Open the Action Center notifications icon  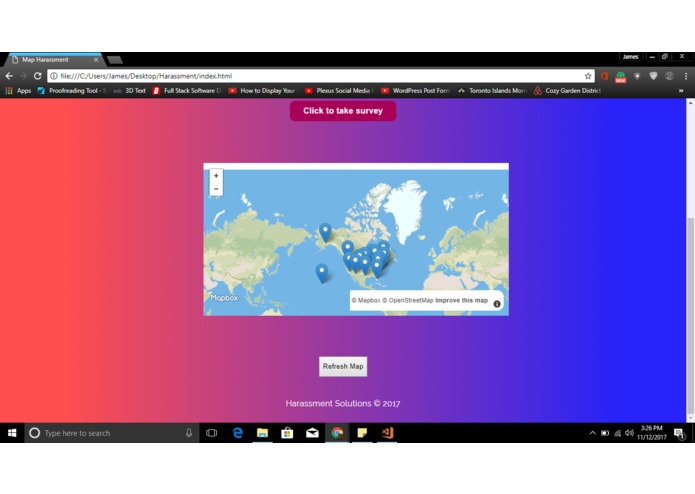click(x=679, y=433)
